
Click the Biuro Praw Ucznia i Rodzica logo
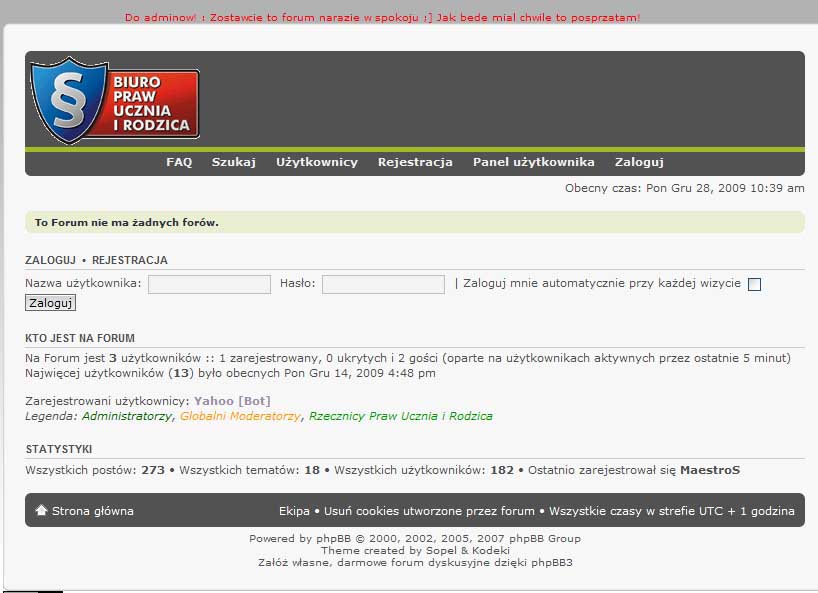115,101
